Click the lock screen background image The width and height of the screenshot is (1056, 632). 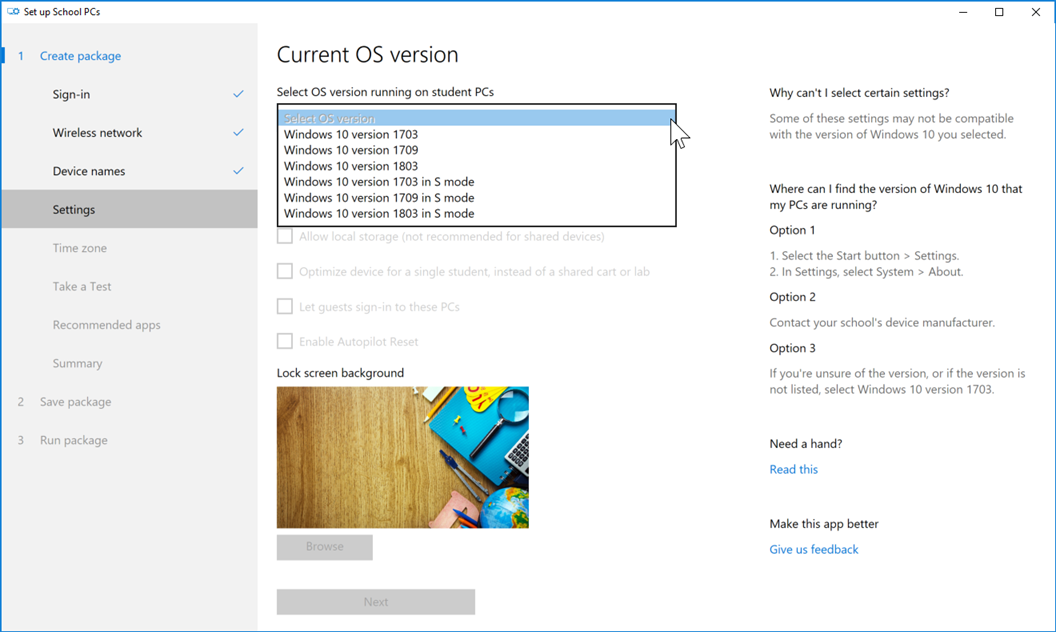click(x=402, y=457)
